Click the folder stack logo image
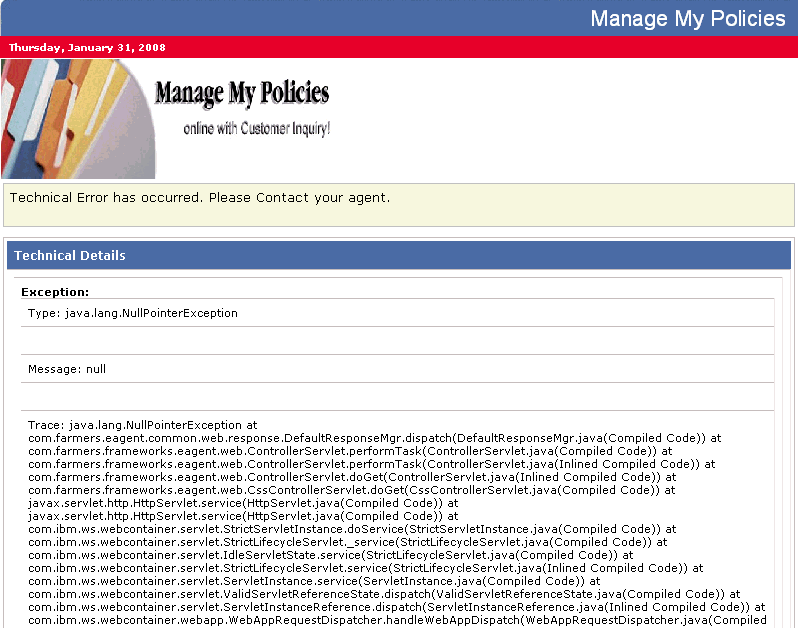803x628 pixels. [75, 118]
